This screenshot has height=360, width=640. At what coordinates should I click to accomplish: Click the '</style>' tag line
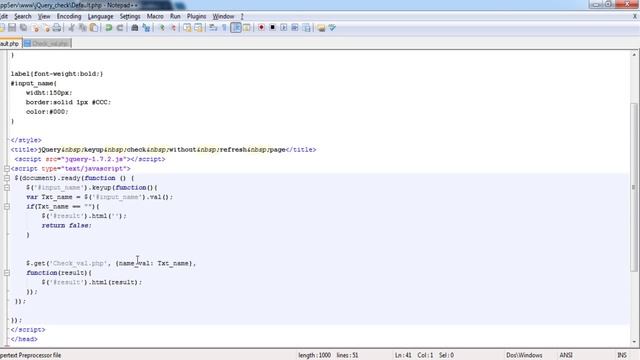[26, 140]
